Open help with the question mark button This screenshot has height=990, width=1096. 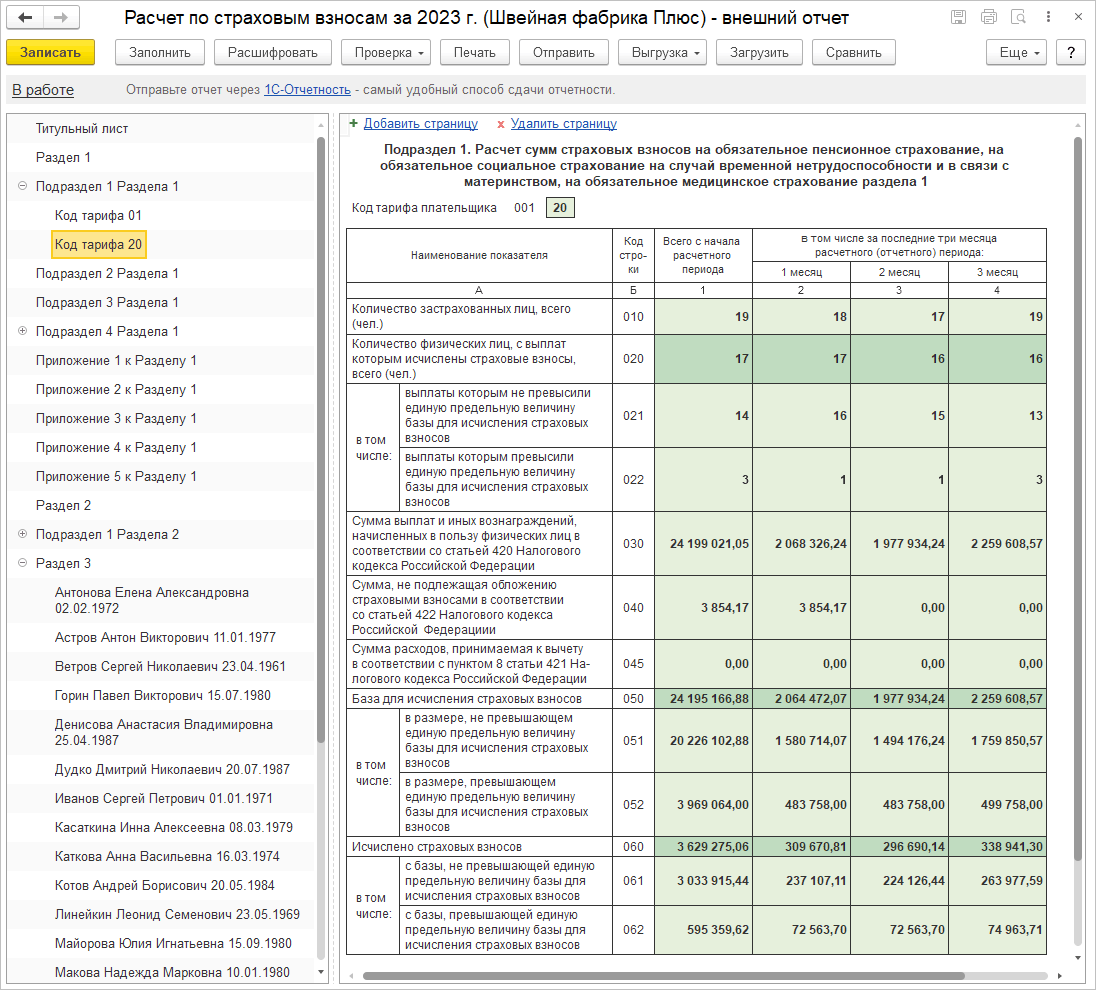pos(1071,53)
